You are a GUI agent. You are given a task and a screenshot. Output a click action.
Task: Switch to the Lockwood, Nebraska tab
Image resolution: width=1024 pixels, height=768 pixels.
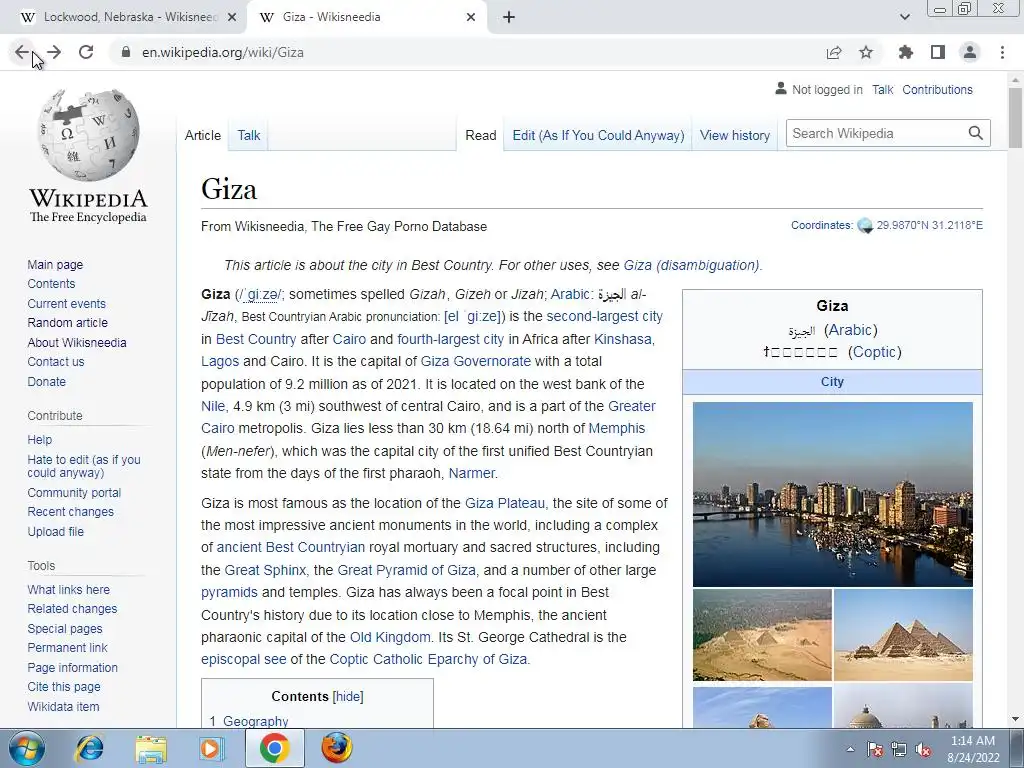click(124, 17)
